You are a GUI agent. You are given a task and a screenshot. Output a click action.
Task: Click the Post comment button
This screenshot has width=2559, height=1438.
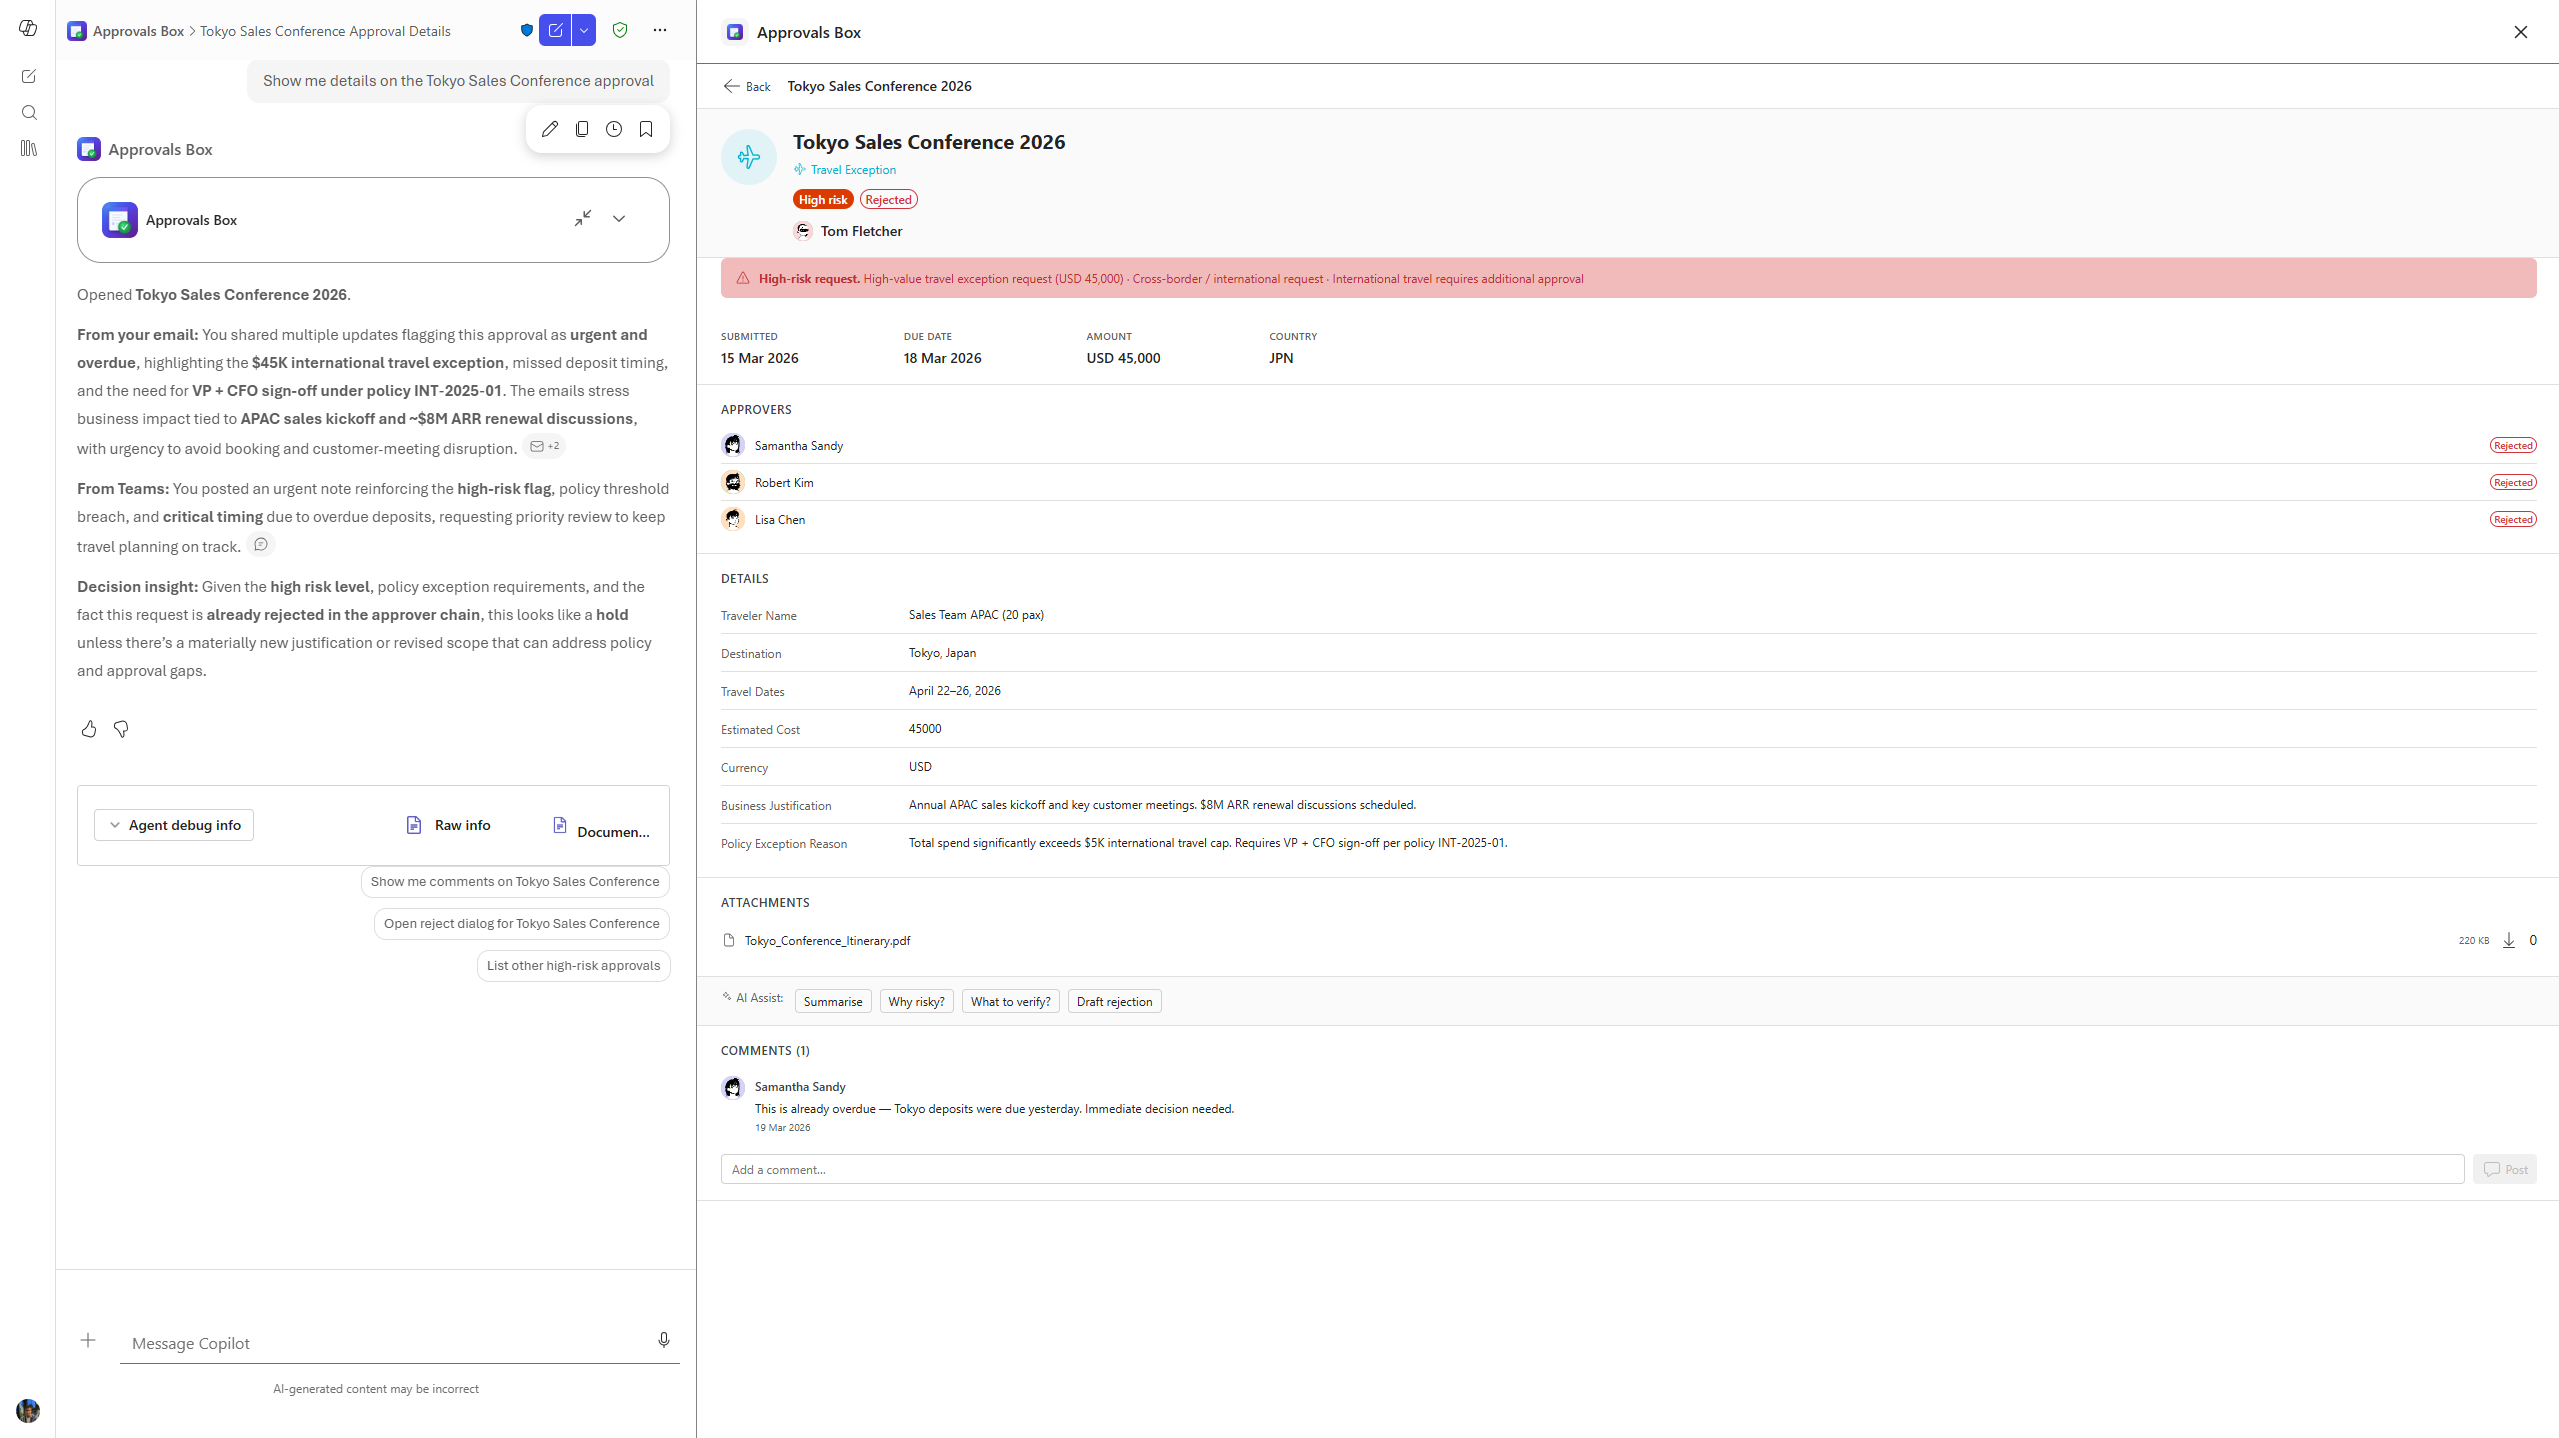tap(2505, 1169)
